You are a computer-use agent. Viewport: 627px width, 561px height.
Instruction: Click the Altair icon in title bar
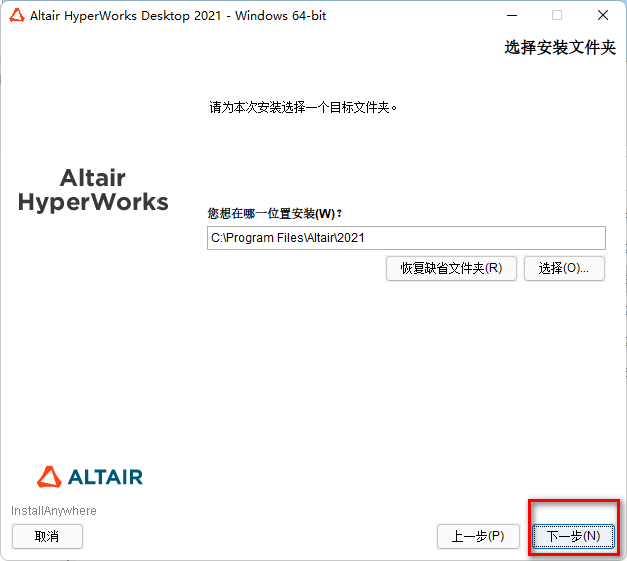coord(14,15)
